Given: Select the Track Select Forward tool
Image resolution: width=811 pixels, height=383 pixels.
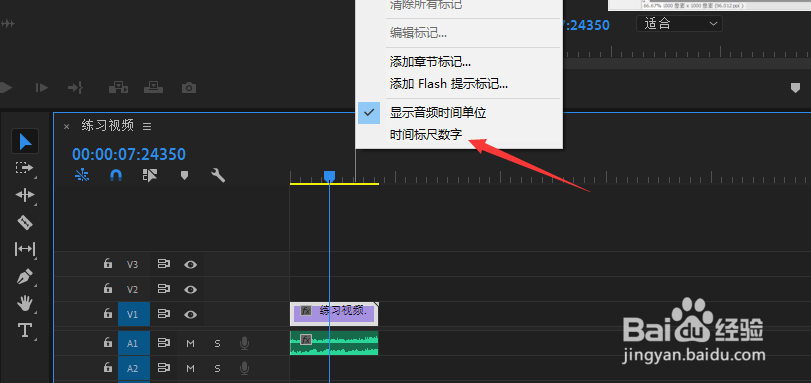Looking at the screenshot, I should coord(24,168).
